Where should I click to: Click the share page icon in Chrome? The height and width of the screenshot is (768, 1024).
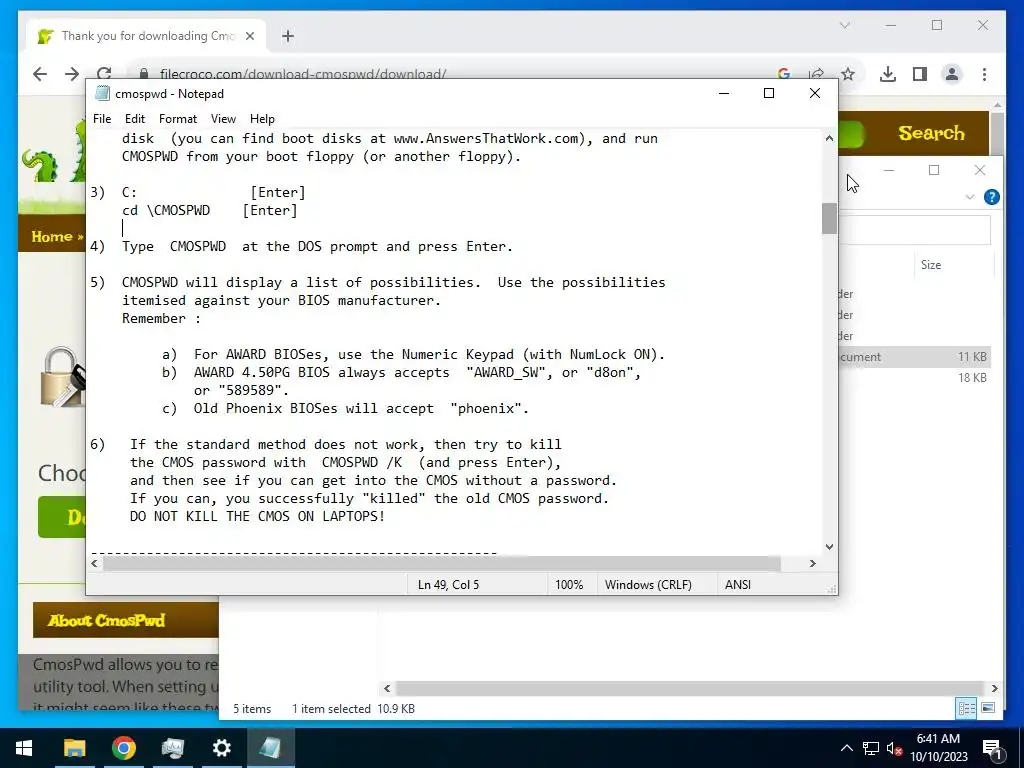click(x=816, y=74)
